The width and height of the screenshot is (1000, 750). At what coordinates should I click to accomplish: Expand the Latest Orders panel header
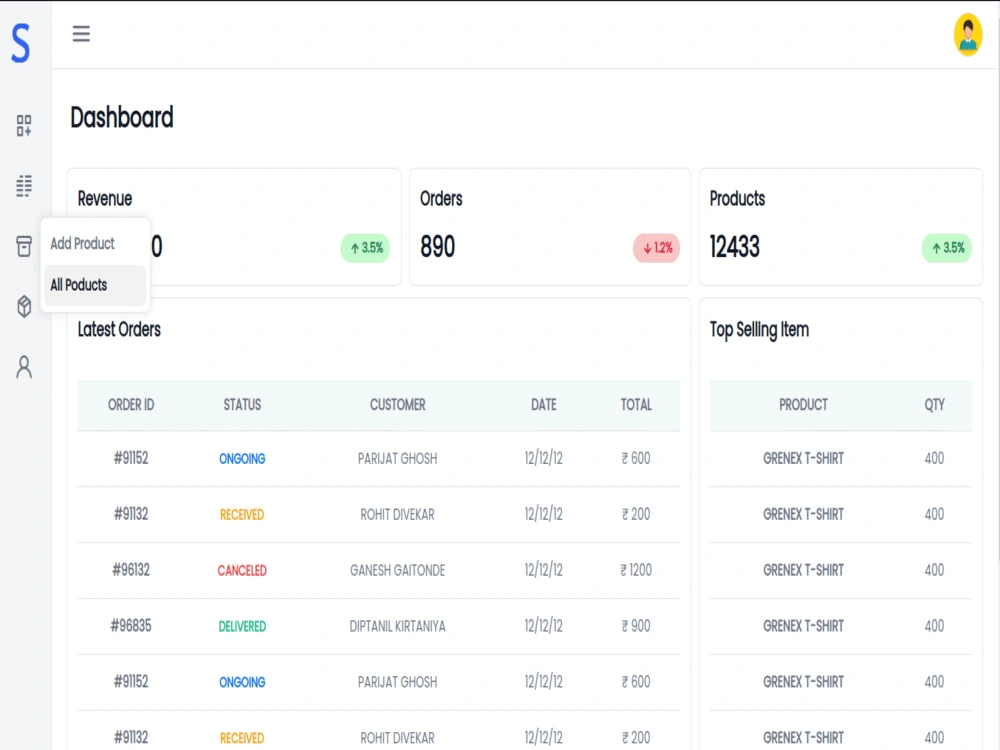pos(120,330)
